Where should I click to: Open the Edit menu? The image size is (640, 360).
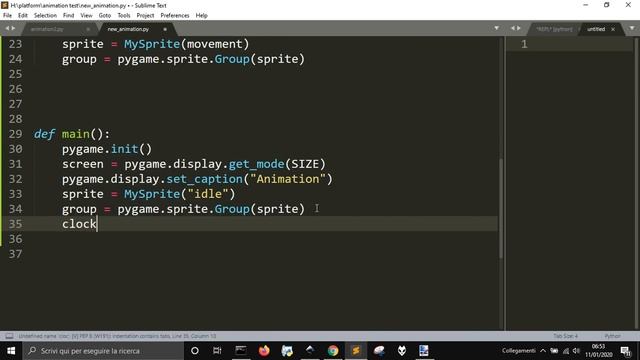(23, 16)
